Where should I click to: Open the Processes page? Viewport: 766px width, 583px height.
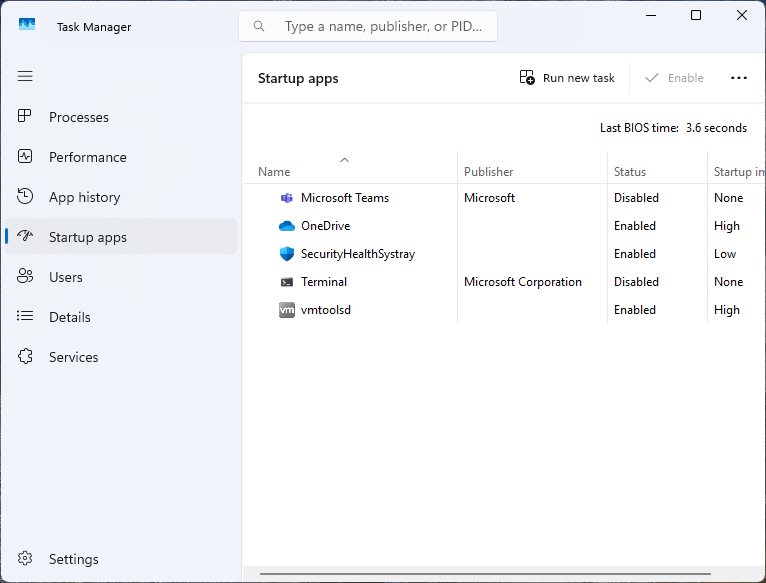(x=121, y=117)
